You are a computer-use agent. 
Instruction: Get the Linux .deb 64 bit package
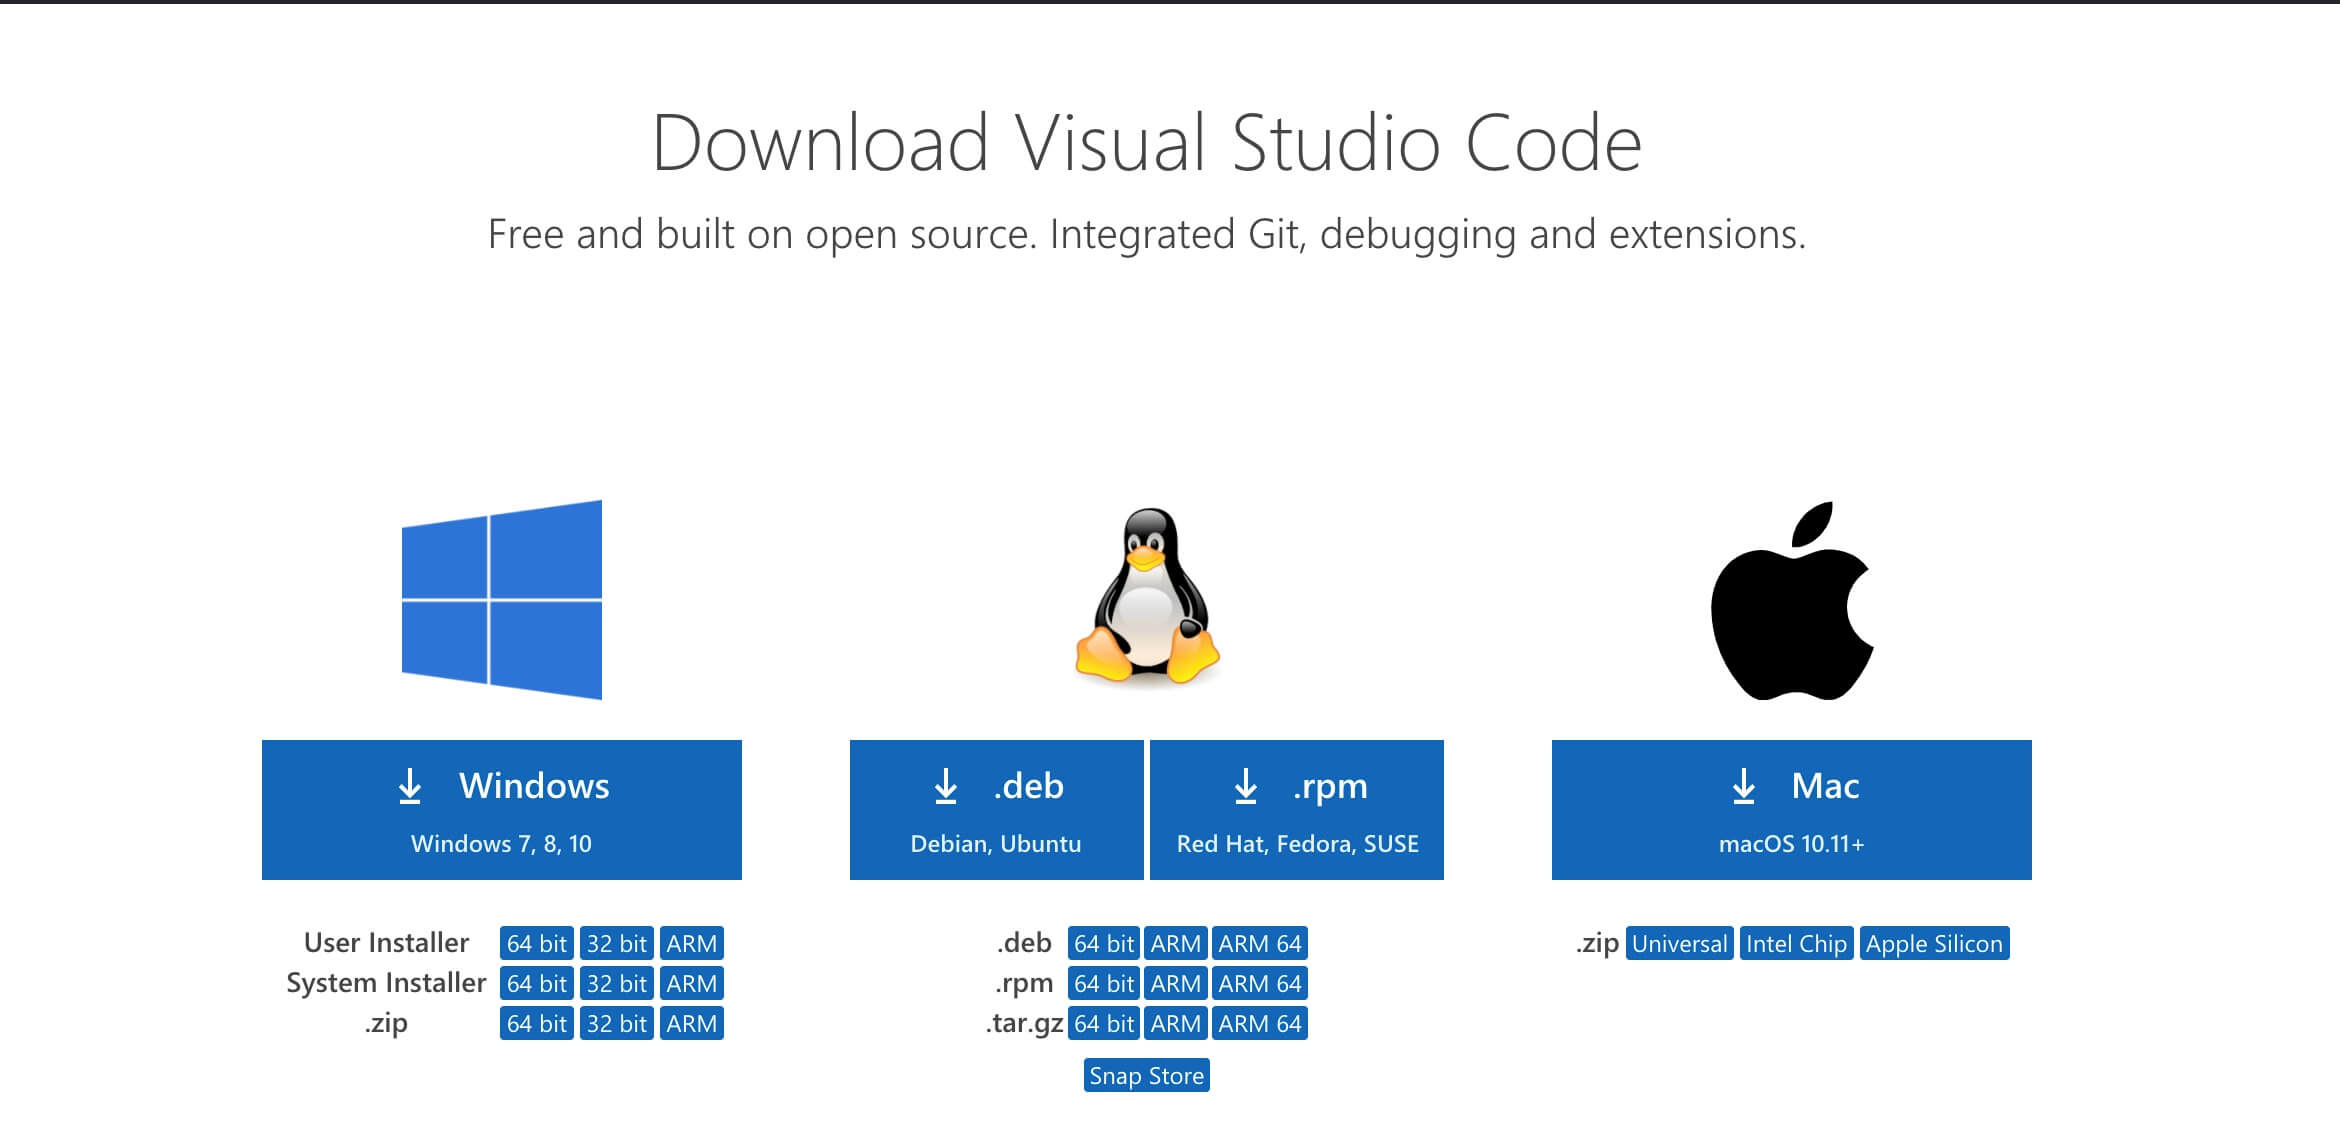1104,943
